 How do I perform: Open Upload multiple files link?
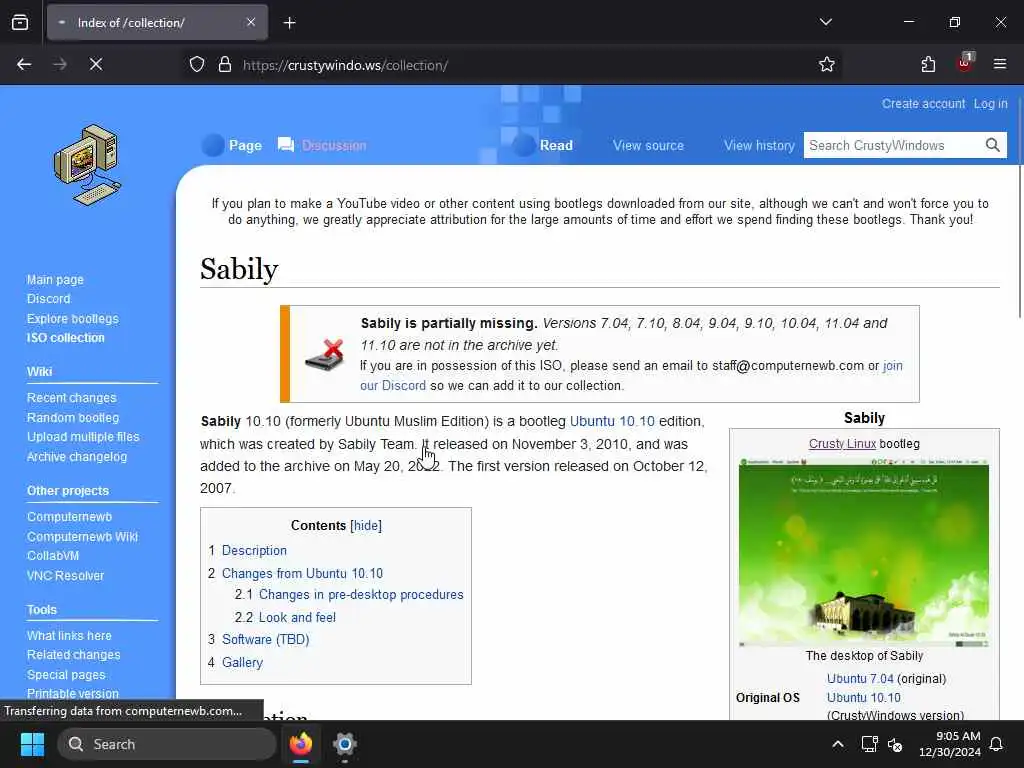pos(83,437)
